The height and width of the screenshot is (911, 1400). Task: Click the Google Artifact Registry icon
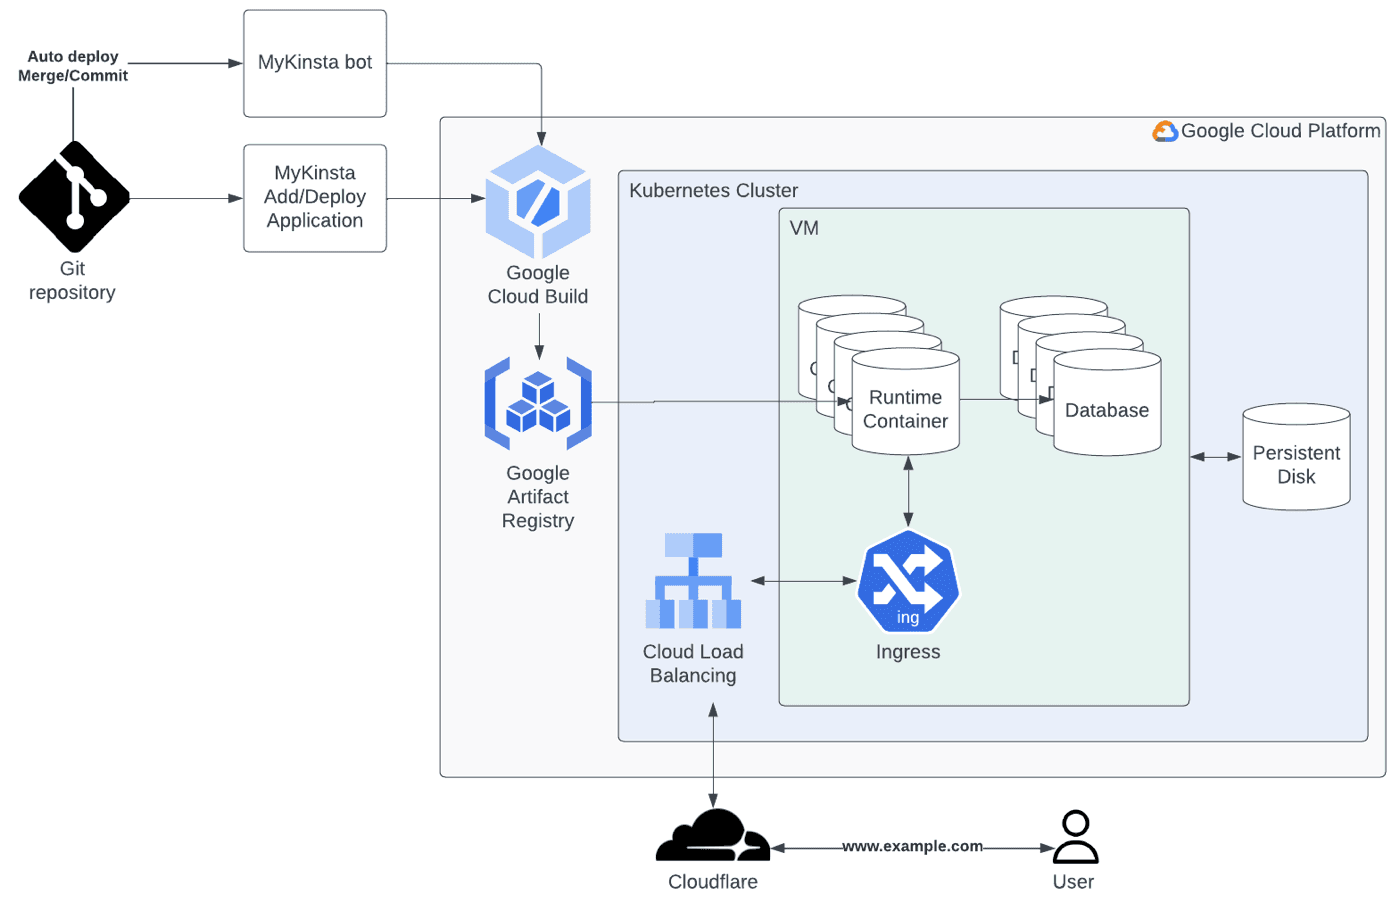click(x=538, y=403)
